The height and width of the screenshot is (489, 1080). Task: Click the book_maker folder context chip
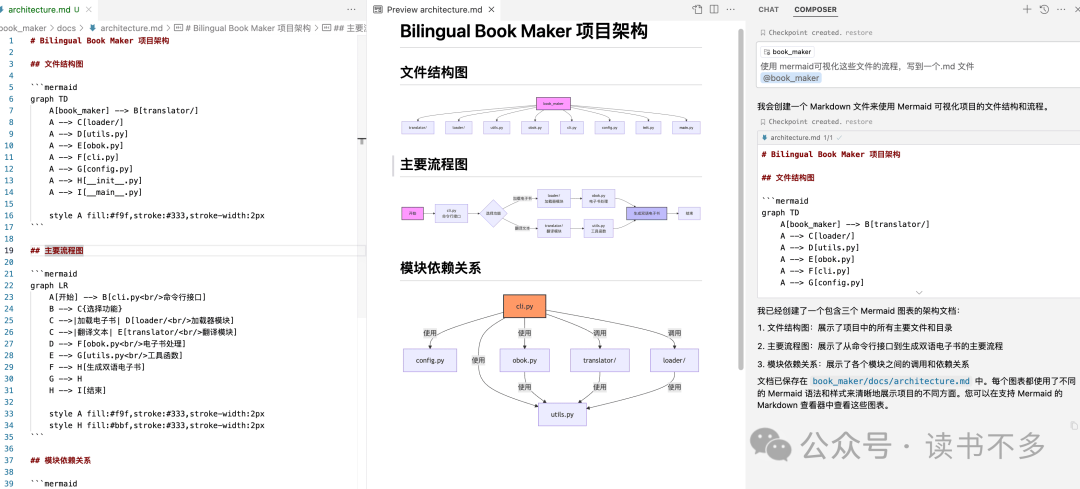tap(787, 52)
